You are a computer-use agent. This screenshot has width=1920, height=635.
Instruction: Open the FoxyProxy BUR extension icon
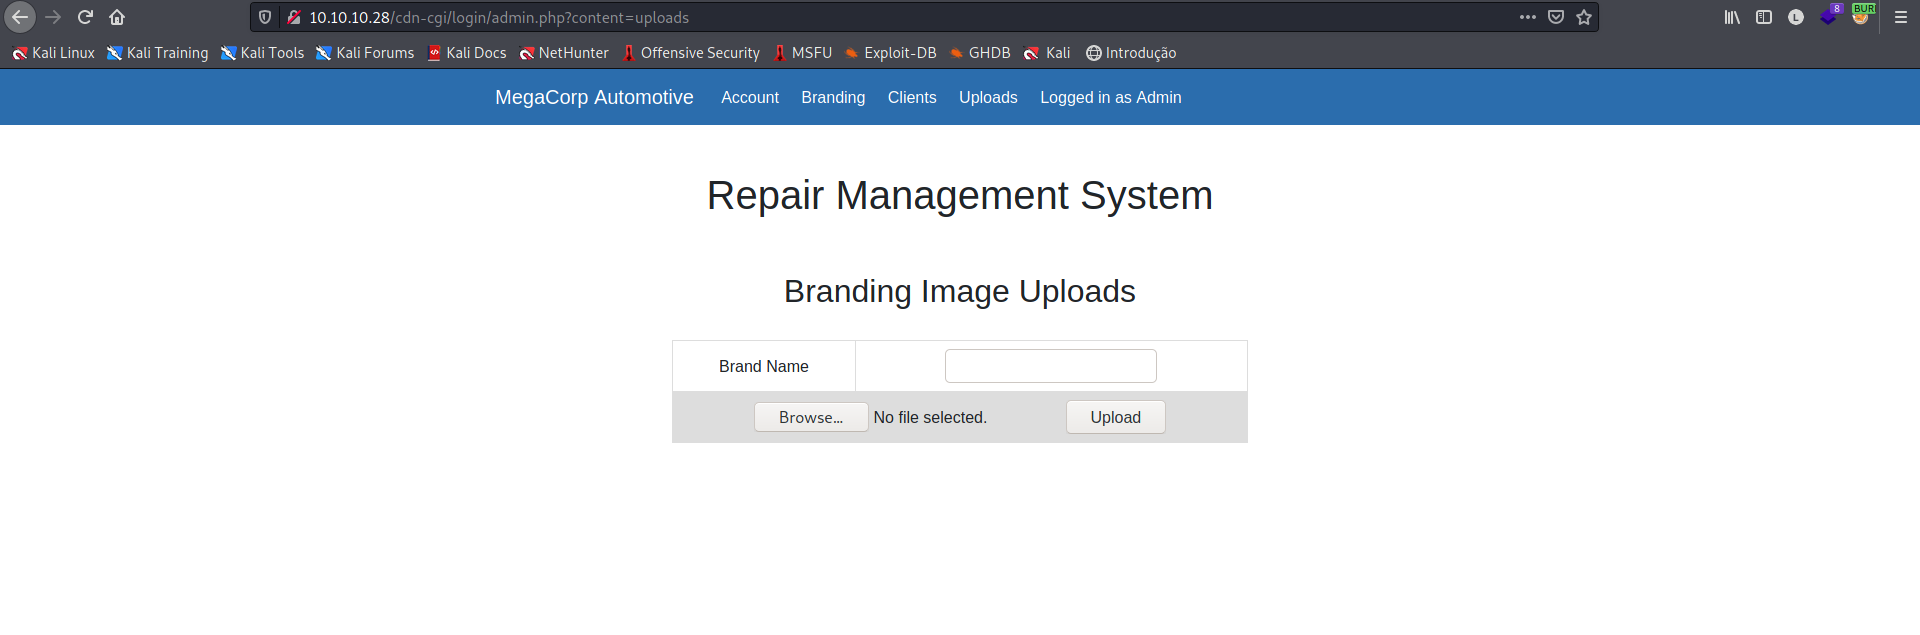(1861, 16)
